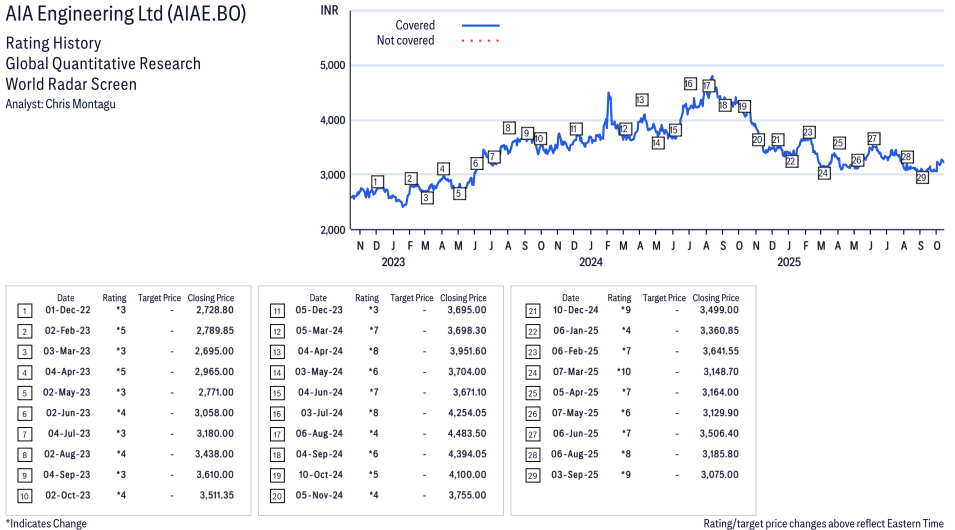This screenshot has height=530, width=955.
Task: Click chart marker 24 on the graph
Action: 824,173
